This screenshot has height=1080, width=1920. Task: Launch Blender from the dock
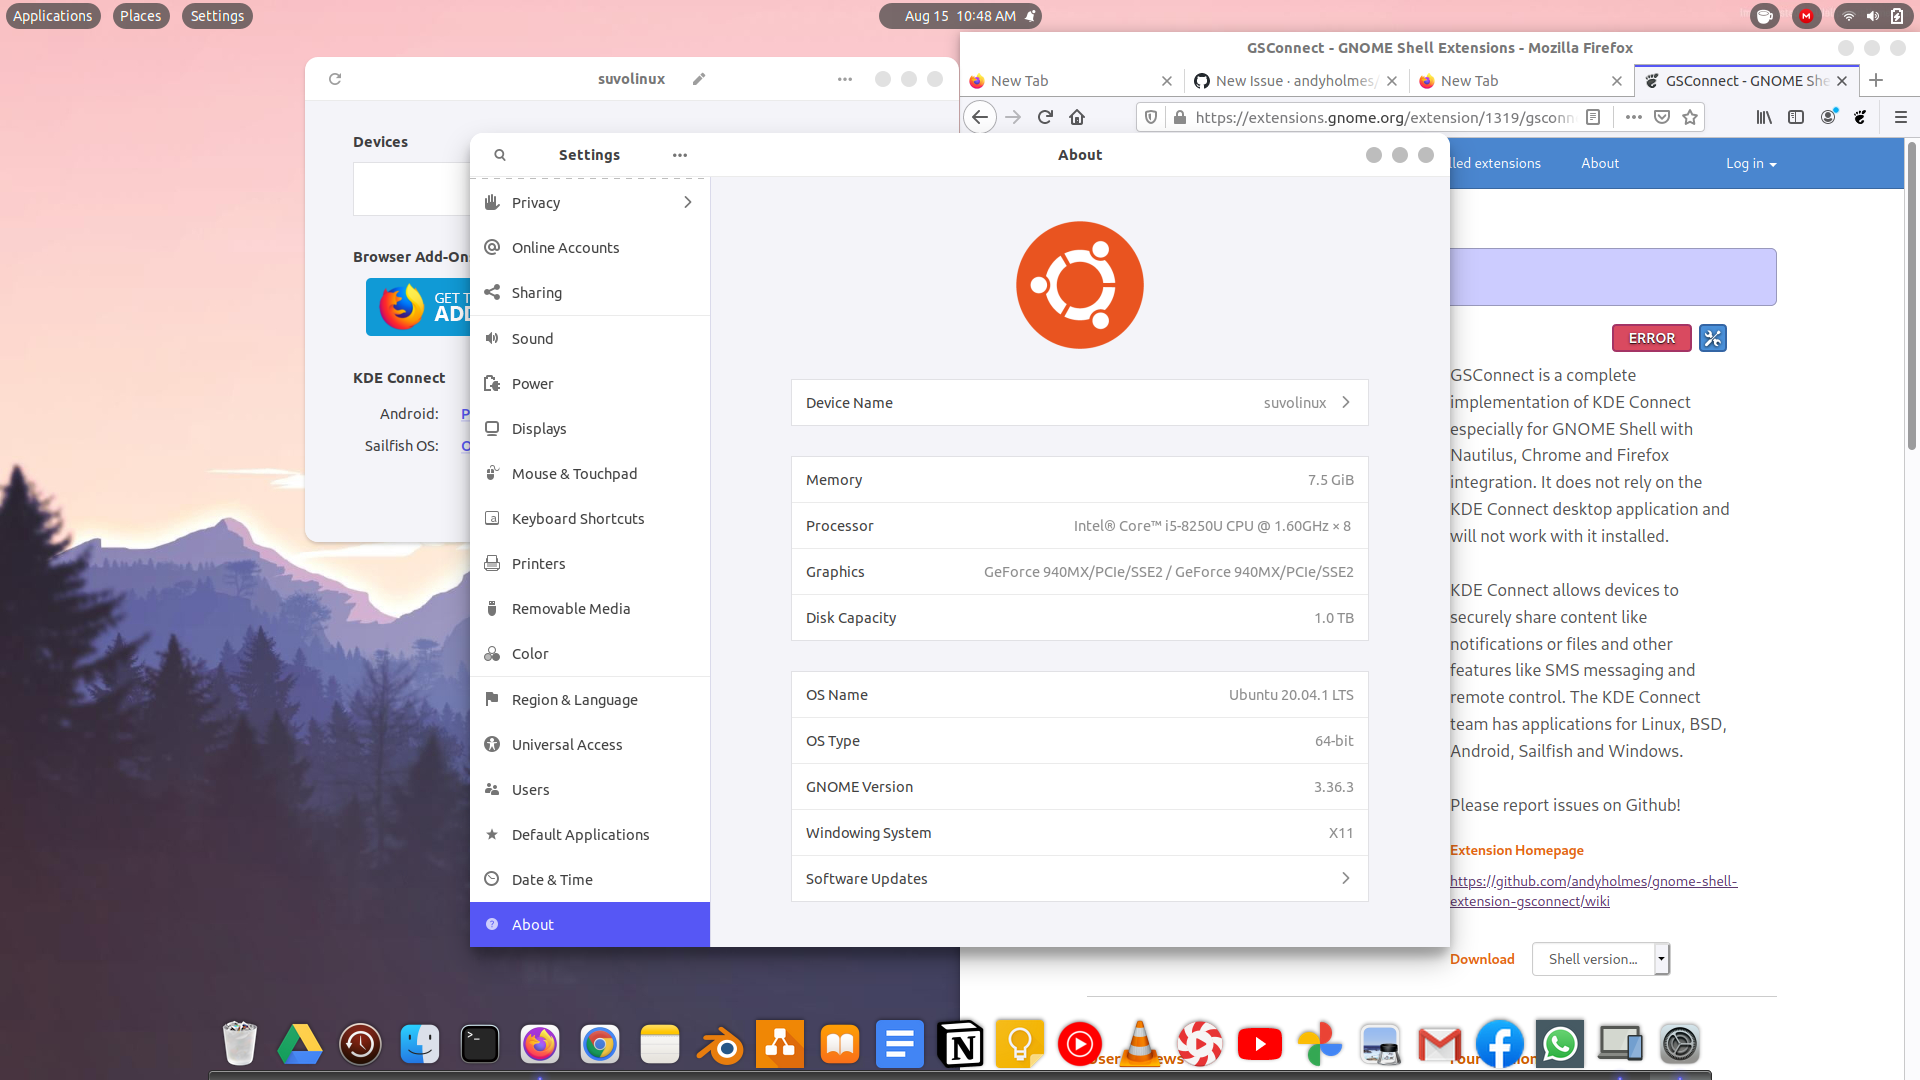720,1045
